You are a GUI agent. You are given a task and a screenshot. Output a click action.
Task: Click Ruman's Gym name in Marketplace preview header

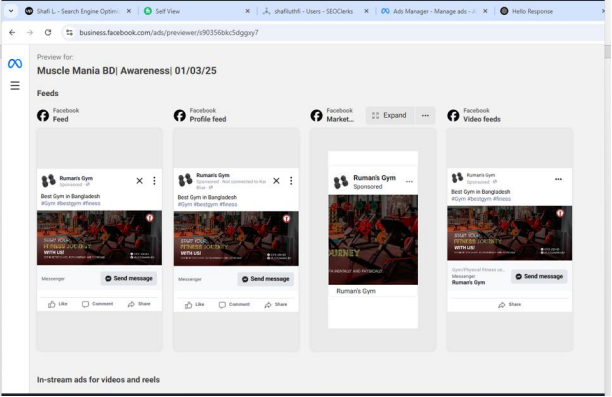tap(374, 178)
